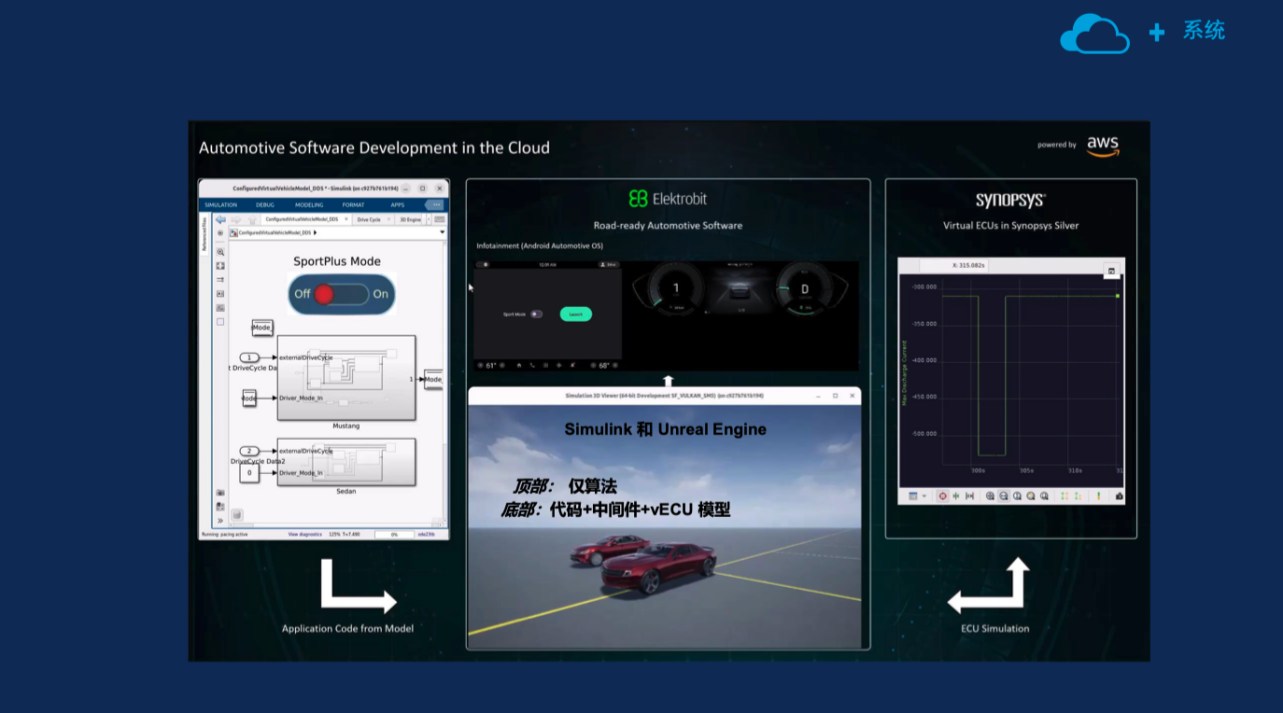Click the window icon at plot top-right
This screenshot has width=1283, height=713.
tap(1111, 271)
